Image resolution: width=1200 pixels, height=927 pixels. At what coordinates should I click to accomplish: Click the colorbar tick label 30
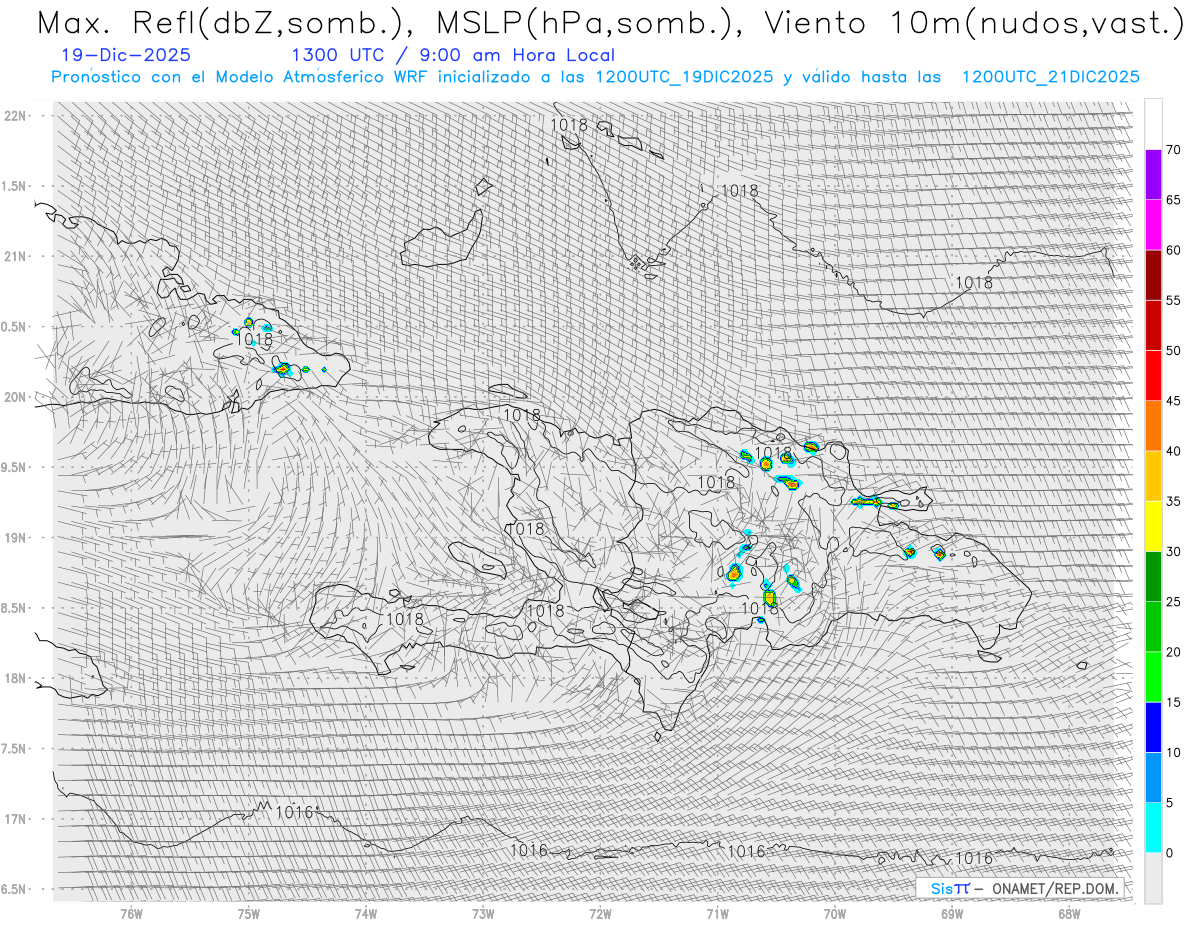(x=1173, y=551)
